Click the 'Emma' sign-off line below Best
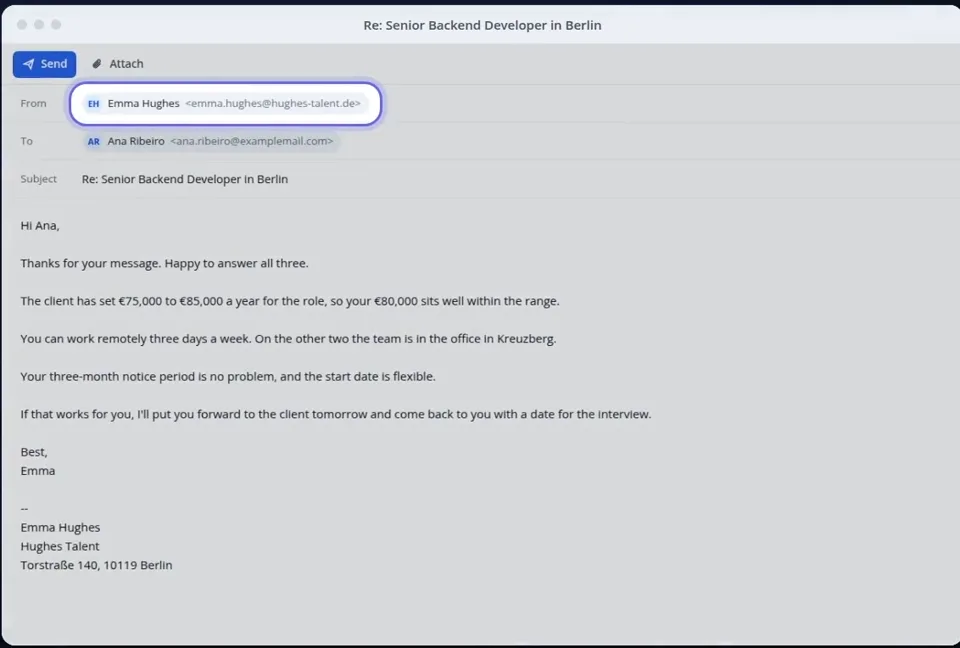Image resolution: width=960 pixels, height=648 pixels. coord(38,471)
